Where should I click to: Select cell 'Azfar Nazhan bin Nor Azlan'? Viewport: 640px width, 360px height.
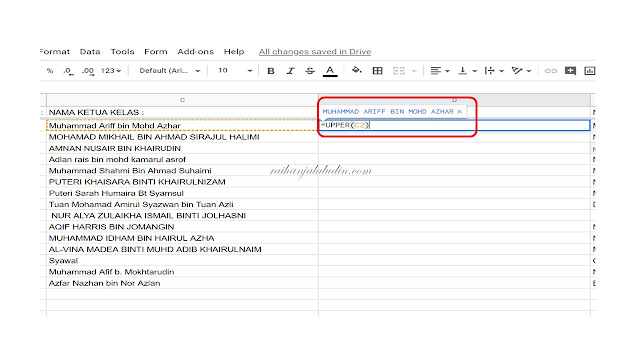click(182, 283)
